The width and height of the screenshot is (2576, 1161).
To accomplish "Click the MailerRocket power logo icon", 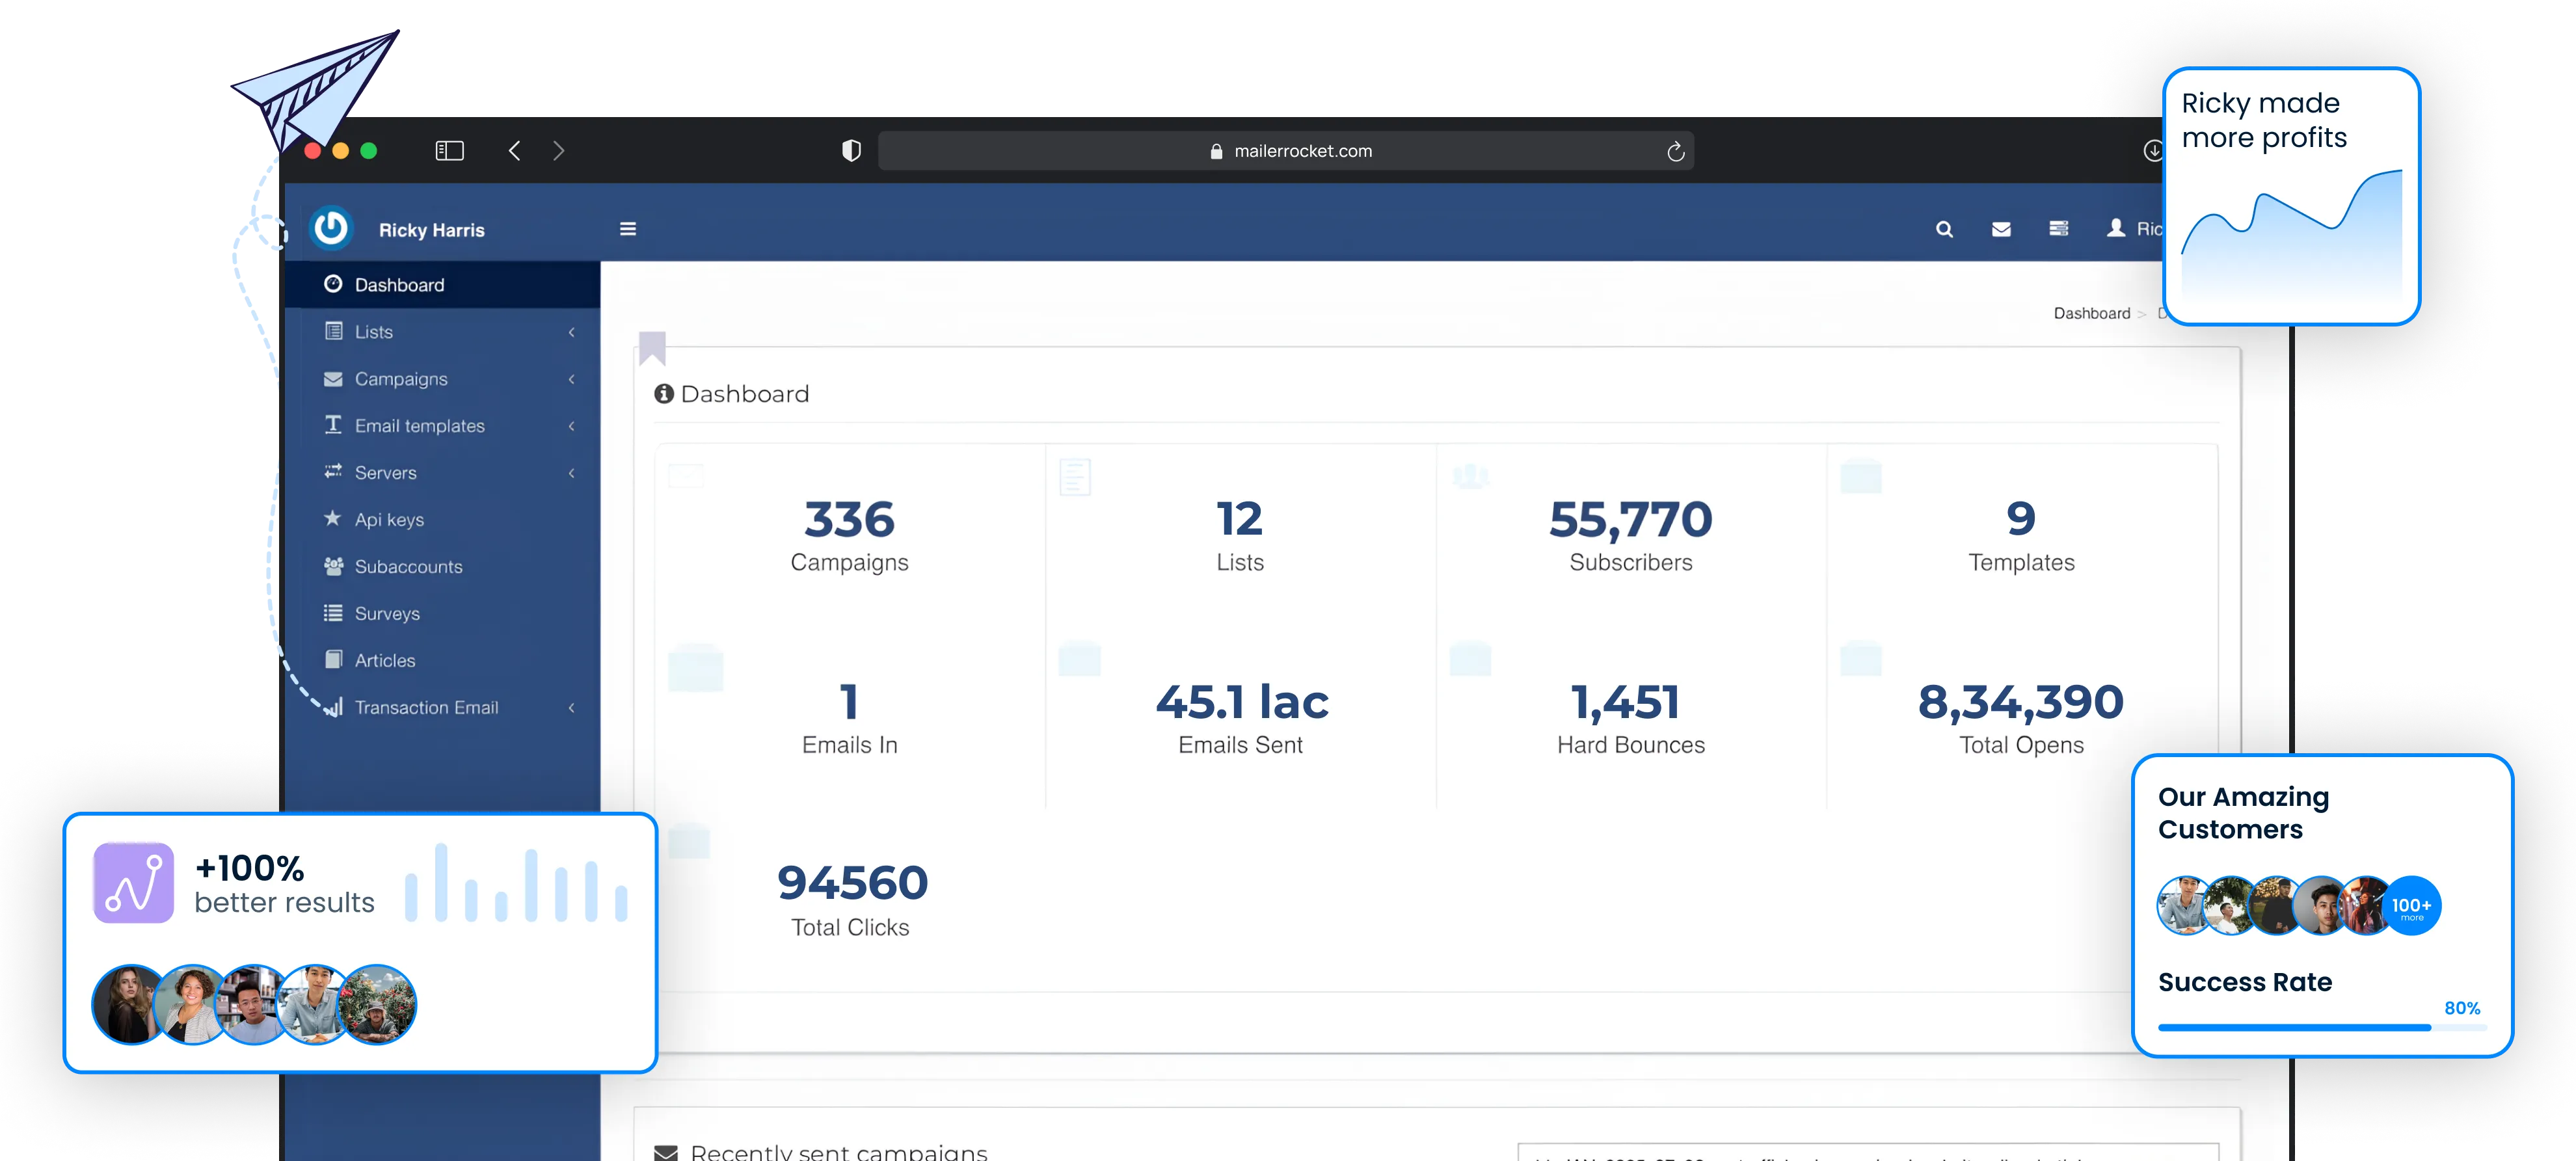I will (331, 228).
